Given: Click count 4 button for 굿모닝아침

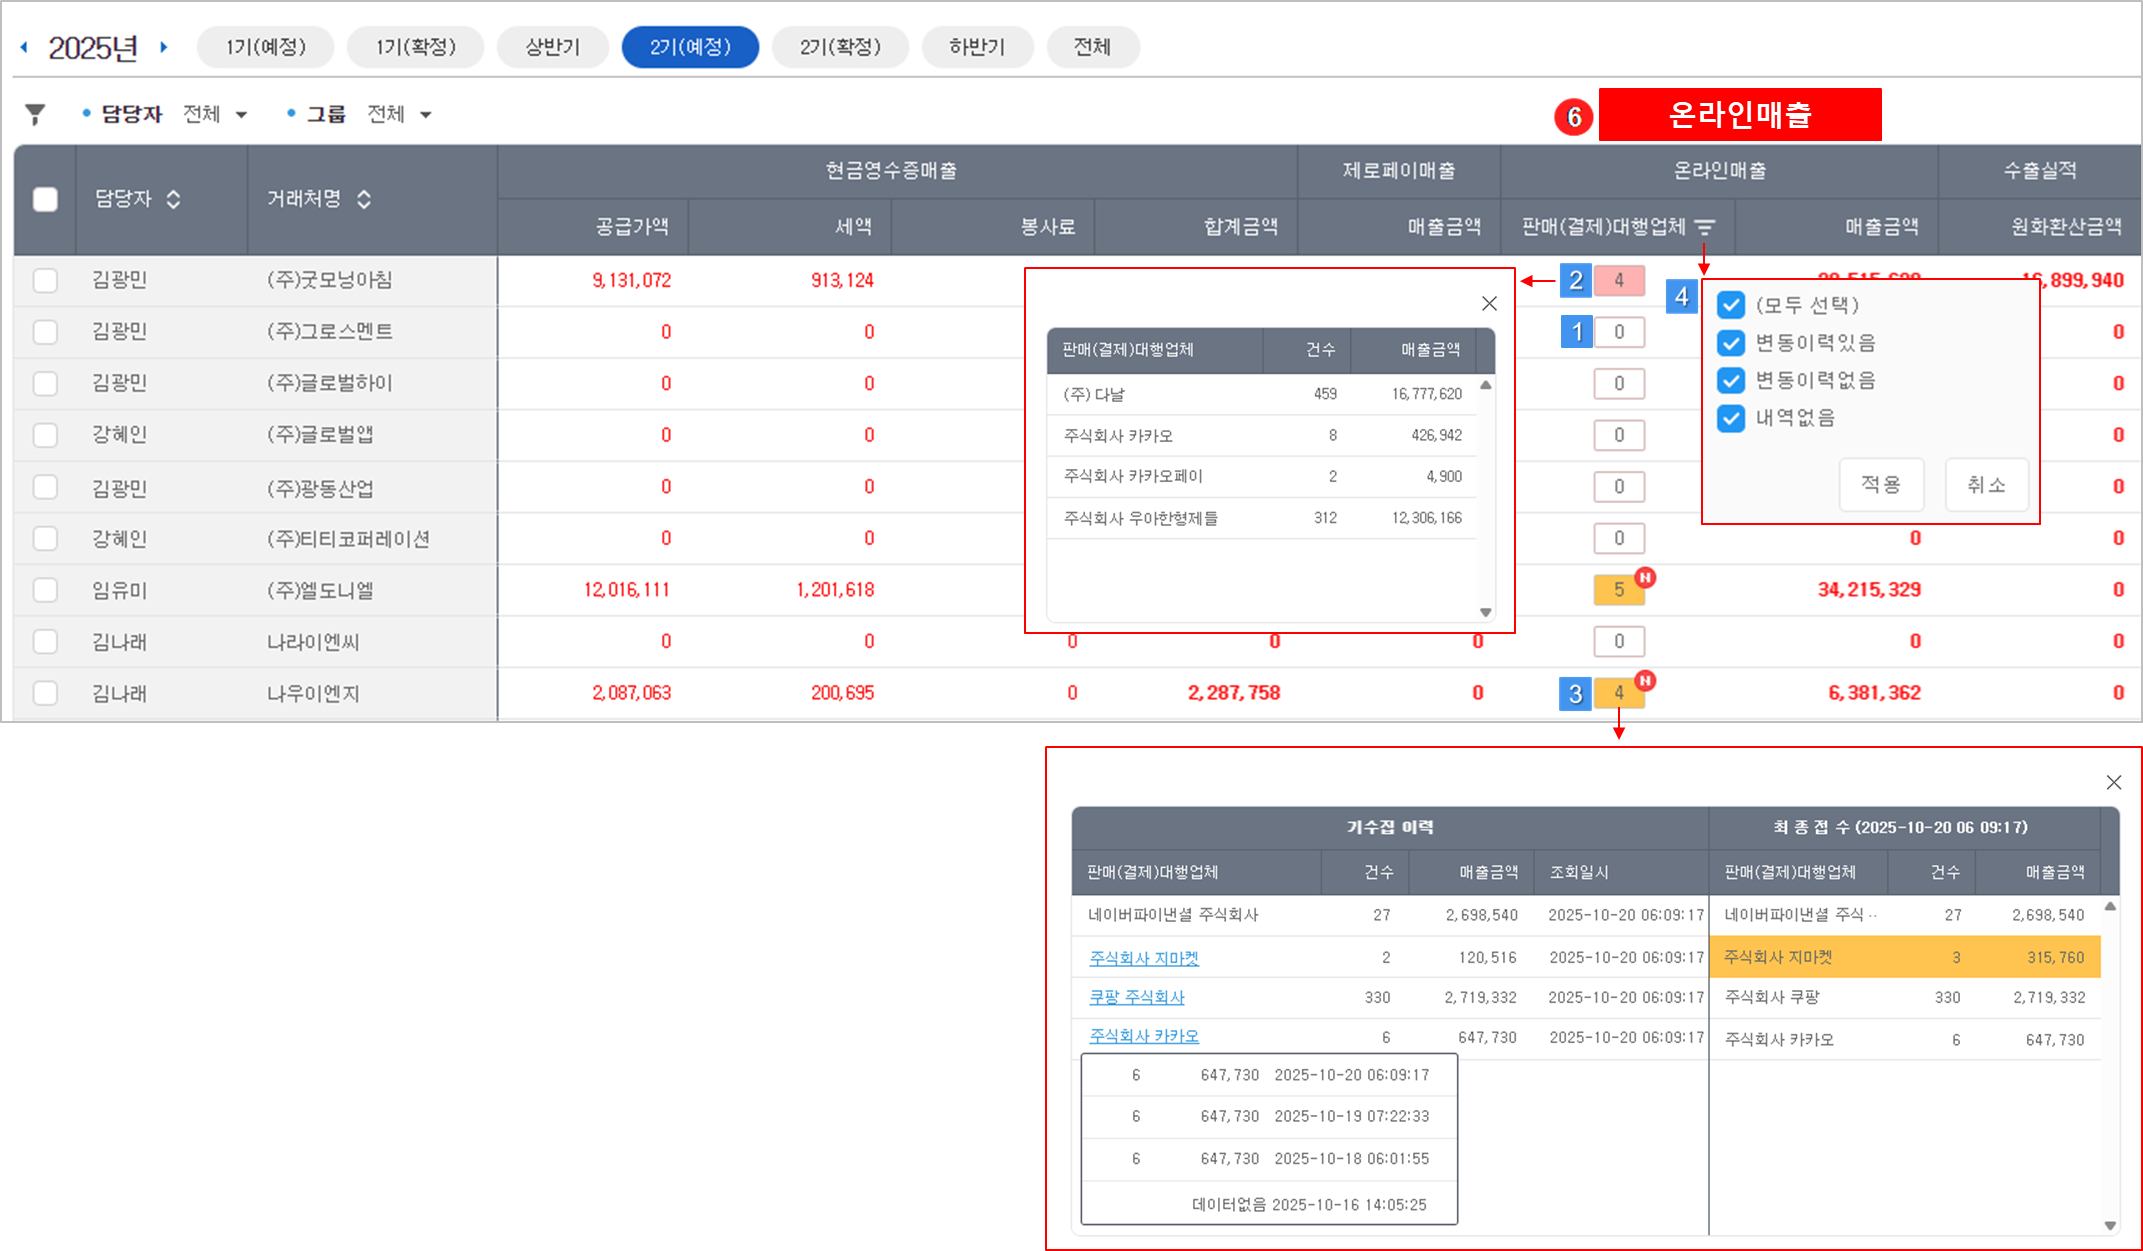Looking at the screenshot, I should (x=1619, y=281).
